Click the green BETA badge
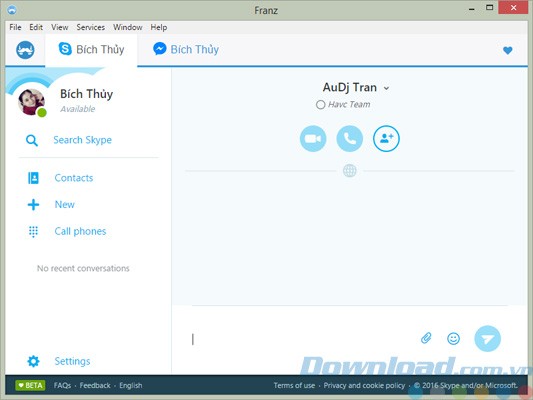This screenshot has width=533, height=400. tap(30, 385)
